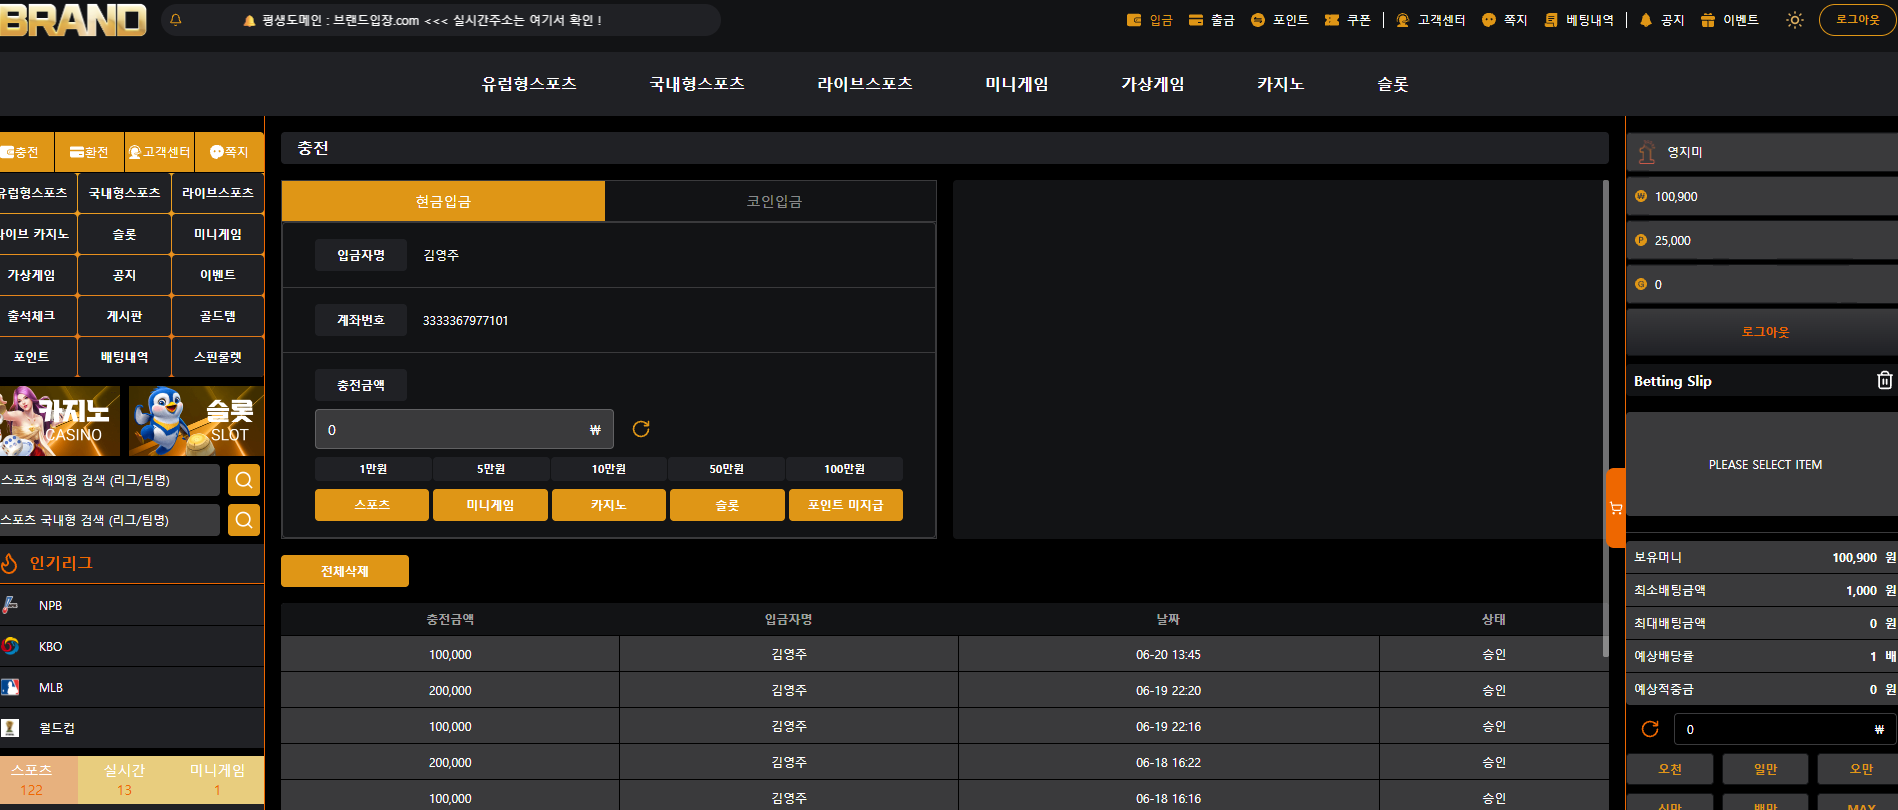Screen dimensions: 1898x810
Task: Select the 현금입금 tab
Action: pos(443,201)
